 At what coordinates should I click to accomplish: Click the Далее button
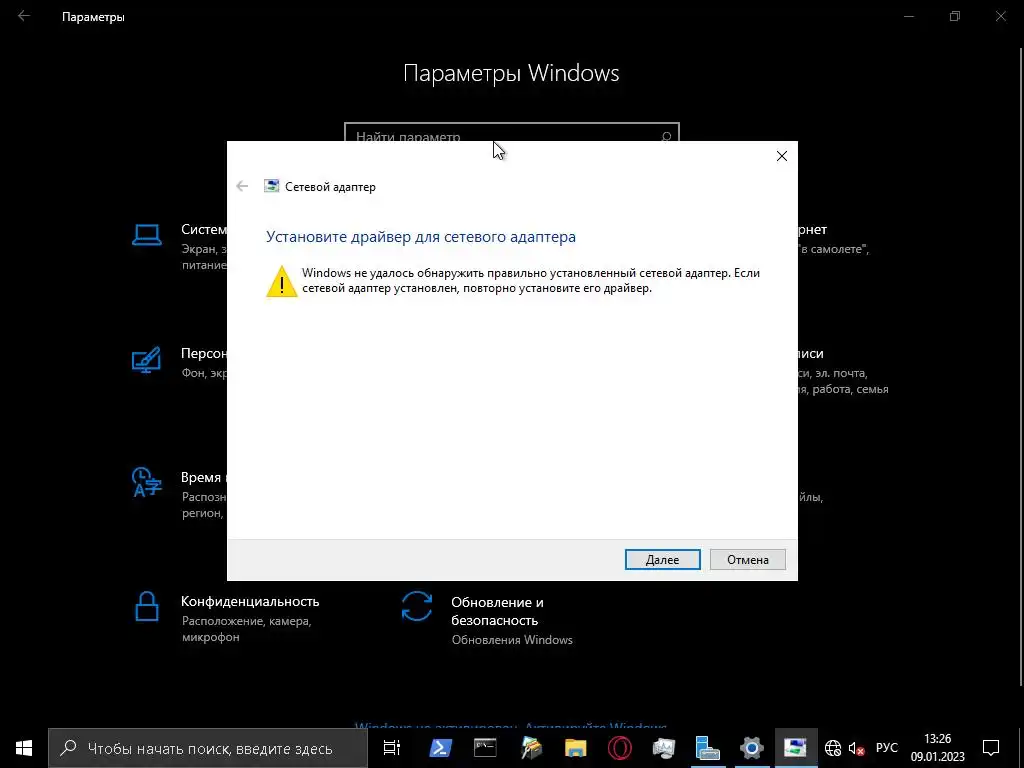tap(662, 560)
